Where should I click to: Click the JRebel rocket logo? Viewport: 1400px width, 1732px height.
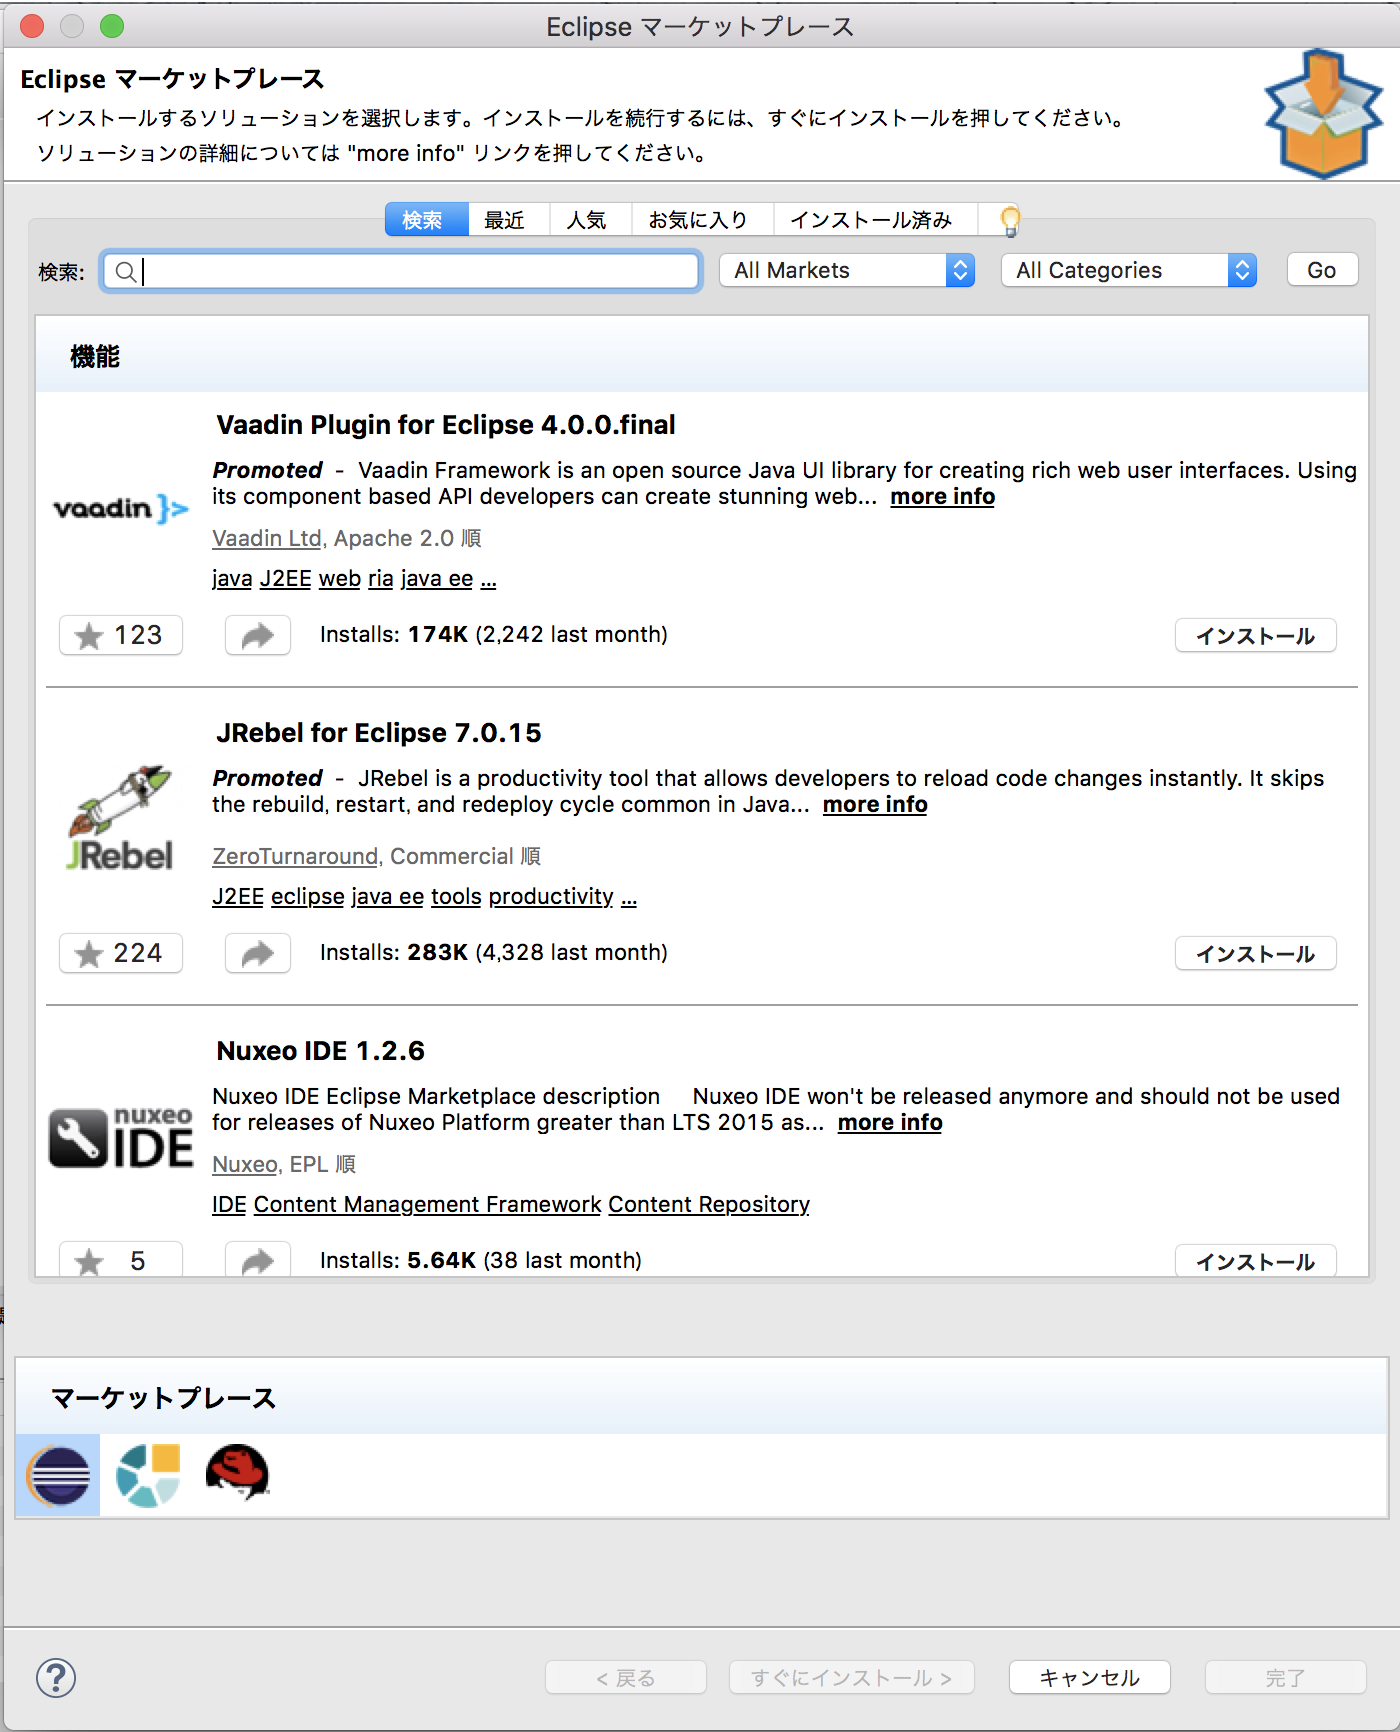click(x=120, y=818)
